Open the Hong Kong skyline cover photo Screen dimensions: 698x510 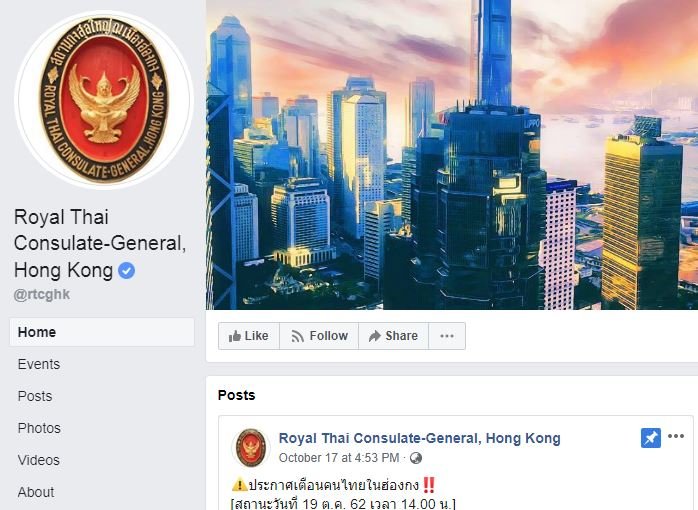(x=452, y=154)
